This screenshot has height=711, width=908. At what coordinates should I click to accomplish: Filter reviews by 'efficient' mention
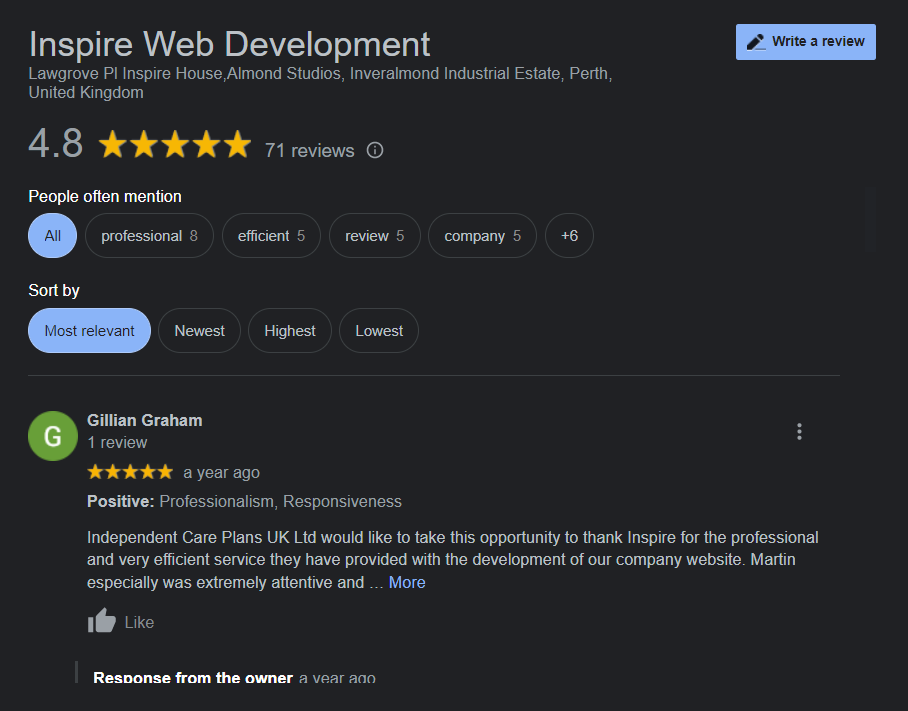pyautogui.click(x=271, y=236)
